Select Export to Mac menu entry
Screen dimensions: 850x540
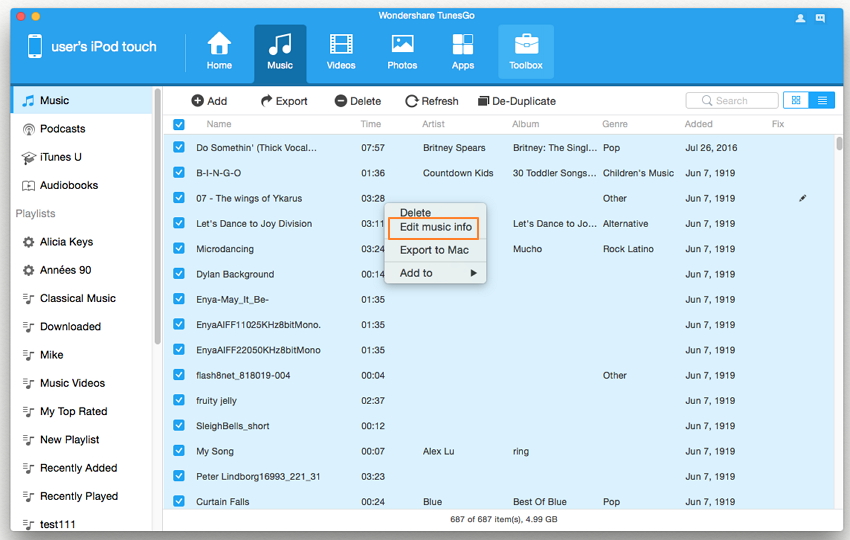click(x=434, y=250)
